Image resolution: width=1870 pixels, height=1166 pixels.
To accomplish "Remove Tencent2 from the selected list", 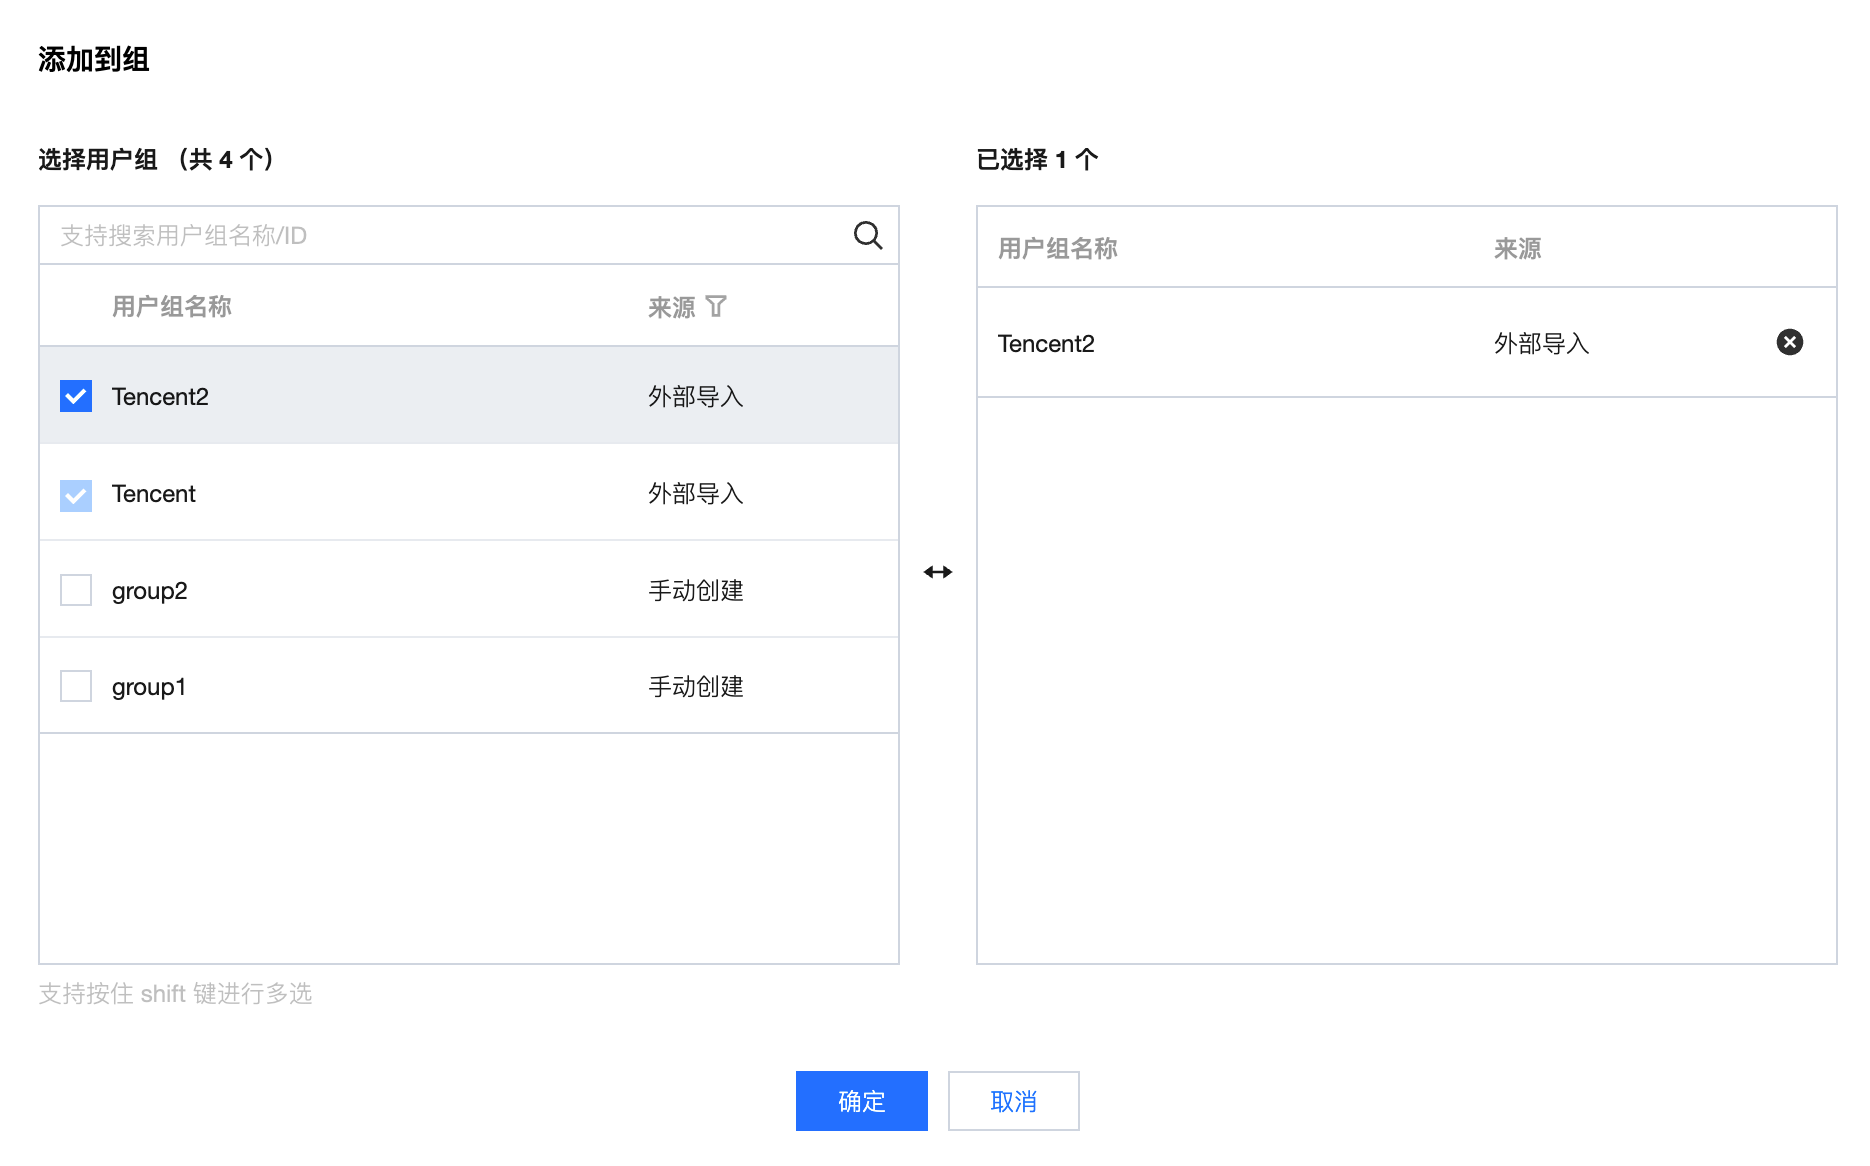I will (x=1789, y=343).
